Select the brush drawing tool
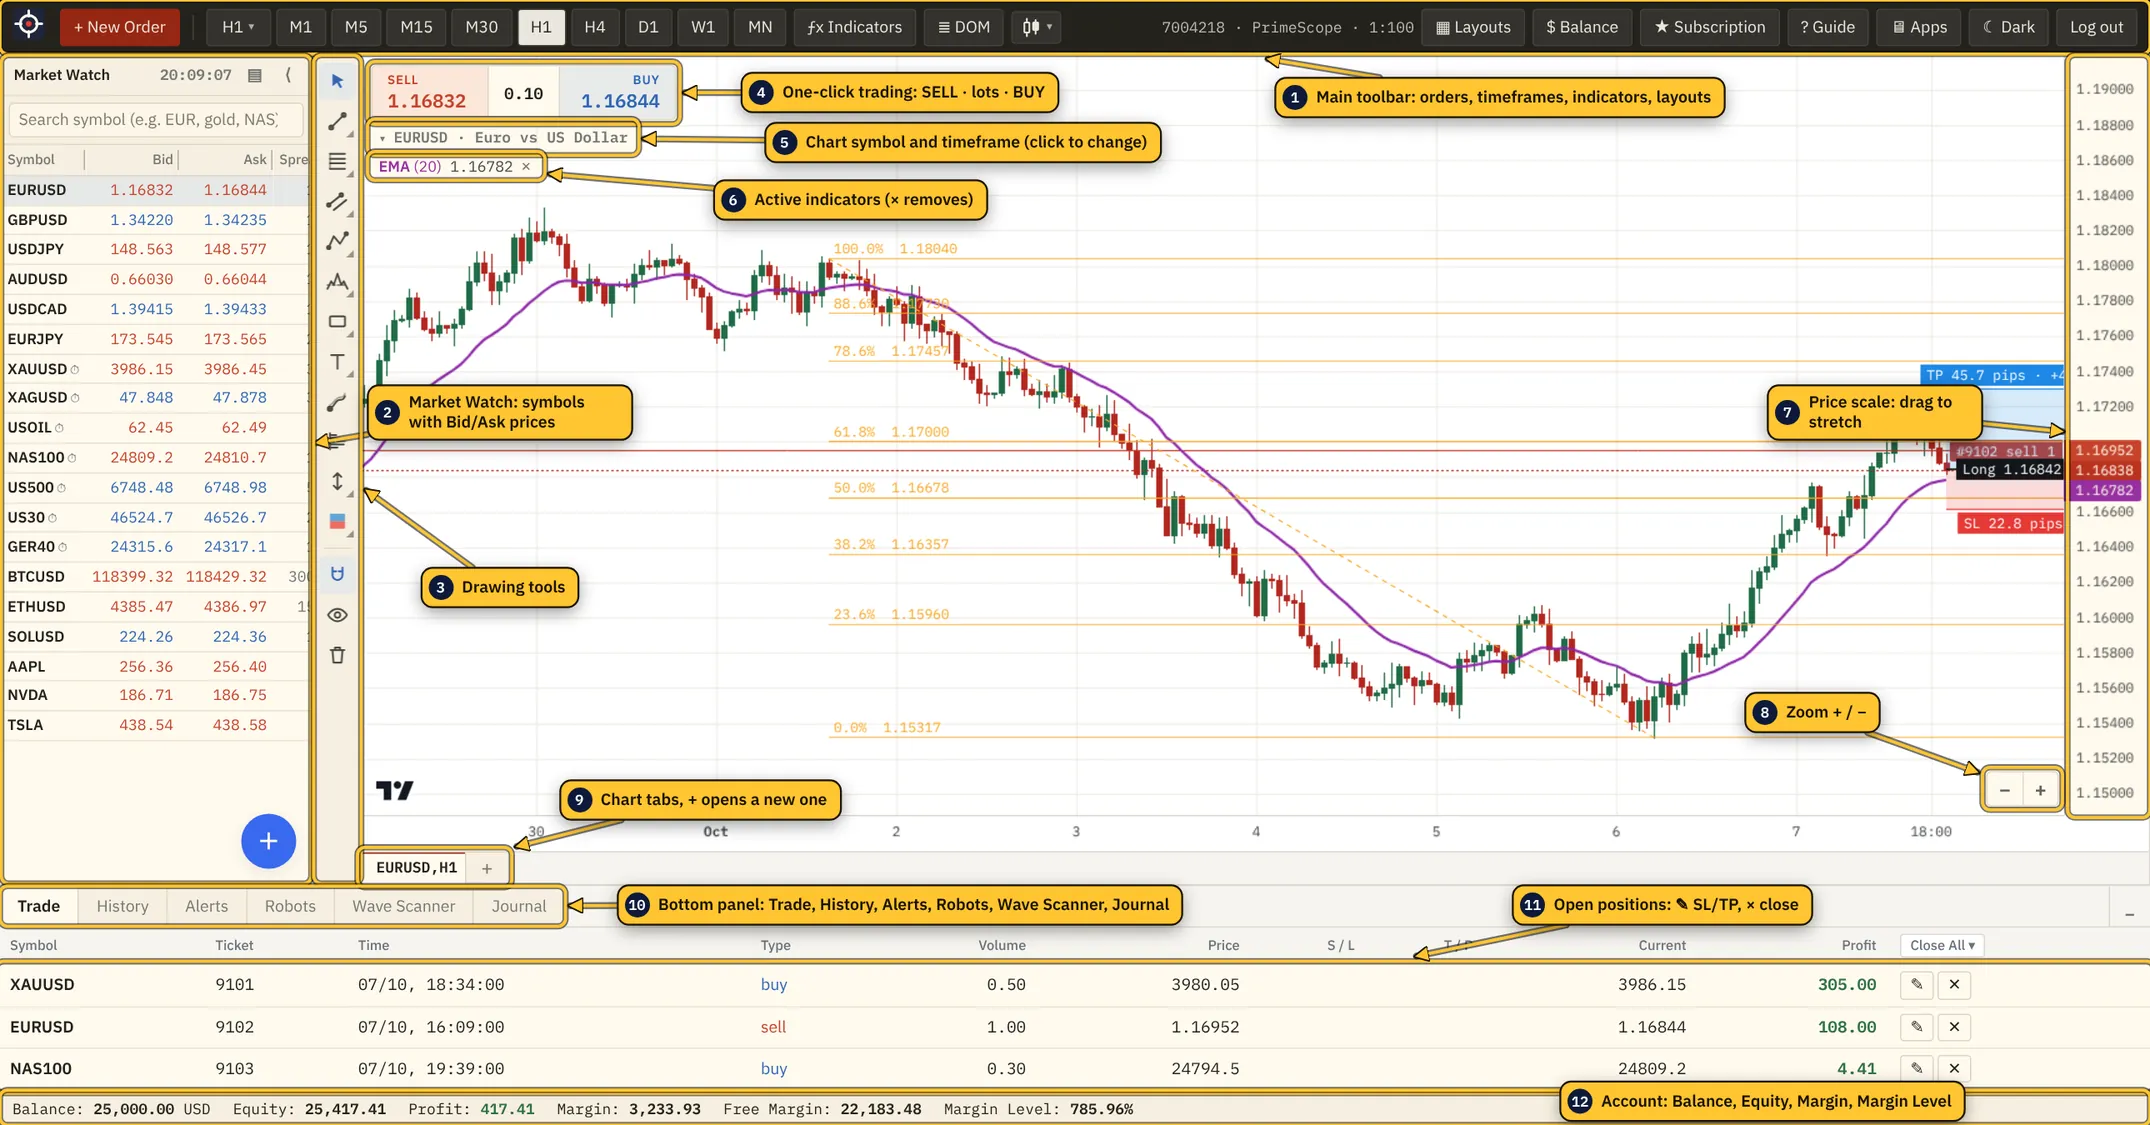 337,402
